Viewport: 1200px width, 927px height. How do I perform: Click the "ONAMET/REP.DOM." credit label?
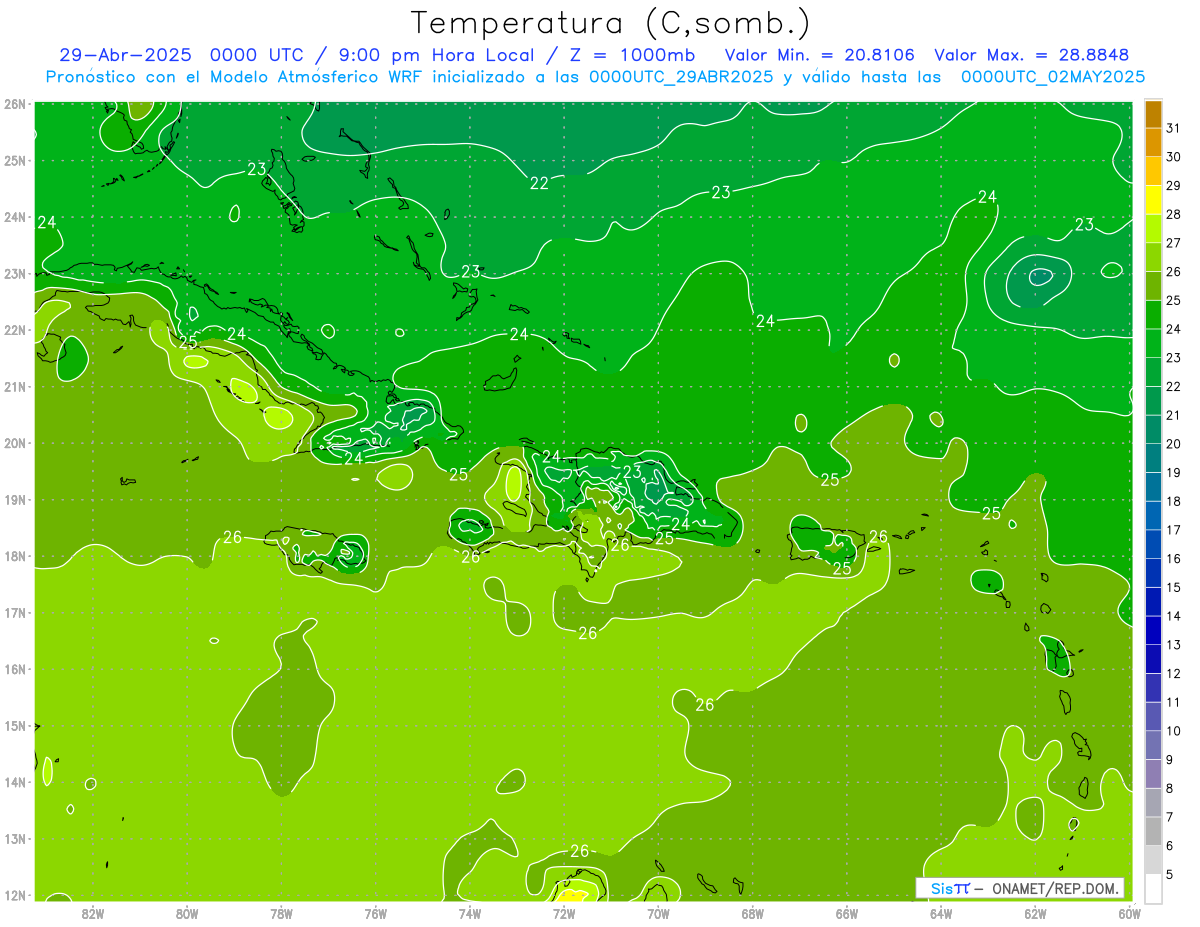point(1055,888)
